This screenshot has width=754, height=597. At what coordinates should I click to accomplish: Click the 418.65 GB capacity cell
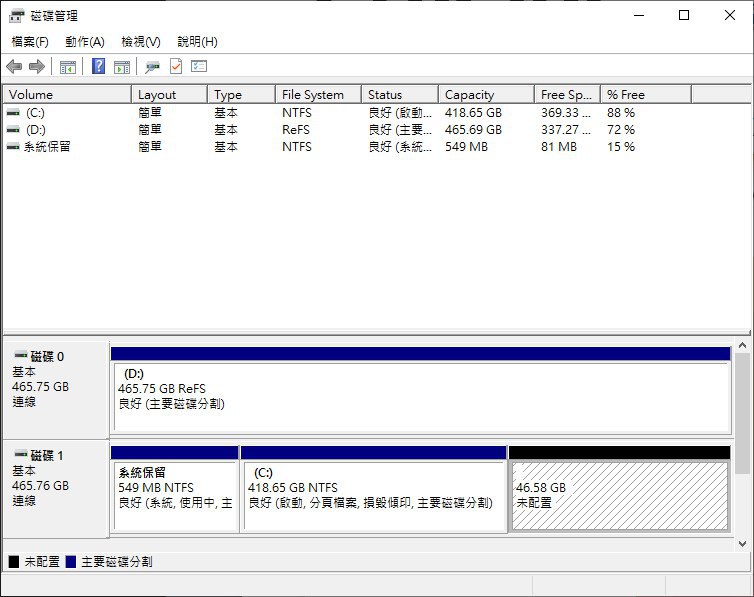[x=473, y=113]
